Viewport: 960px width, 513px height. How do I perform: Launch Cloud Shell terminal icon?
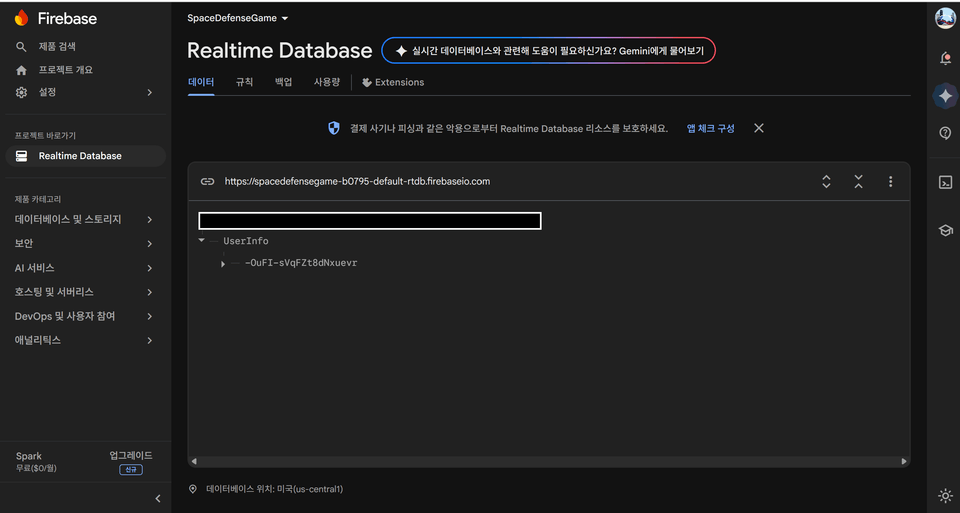click(945, 182)
